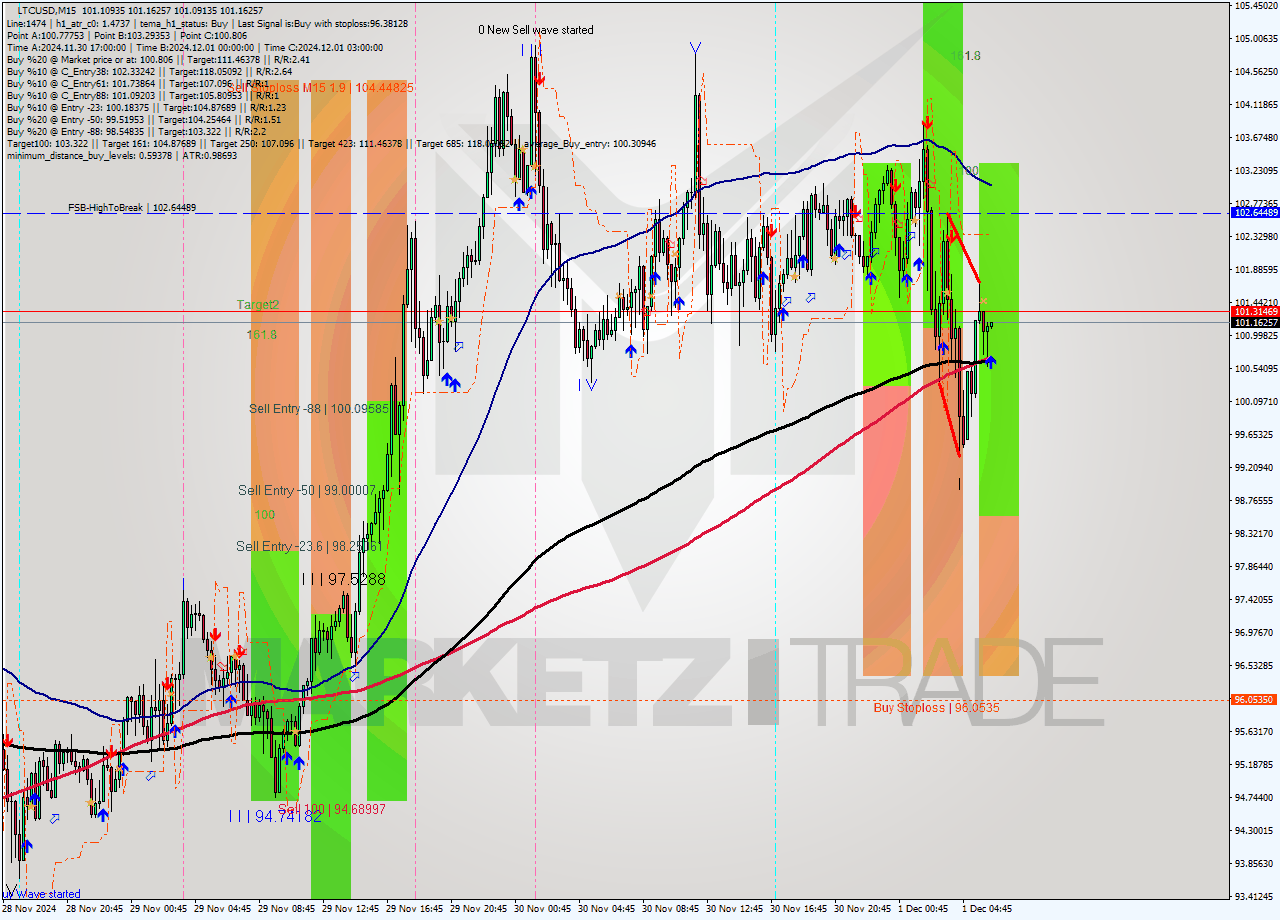Select the 96.53285 price axis value

pos(1255,665)
